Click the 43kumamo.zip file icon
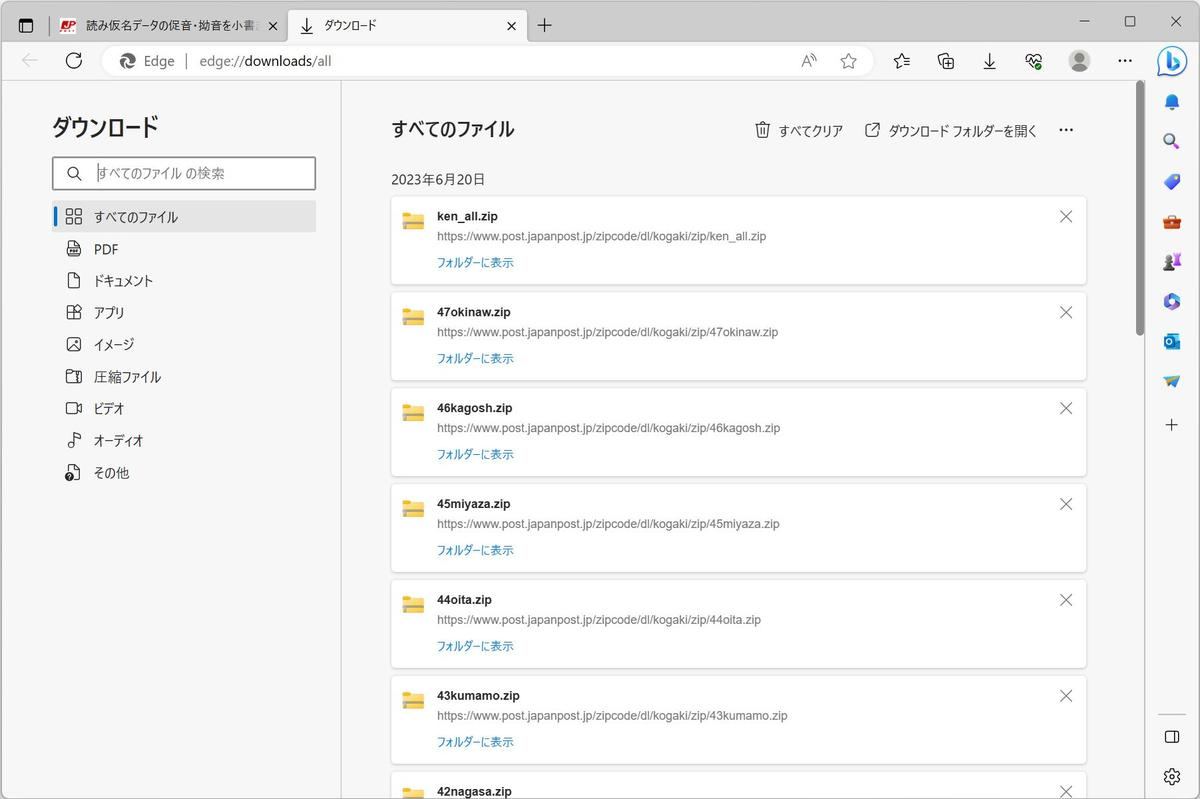This screenshot has height=799, width=1200. coord(413,700)
